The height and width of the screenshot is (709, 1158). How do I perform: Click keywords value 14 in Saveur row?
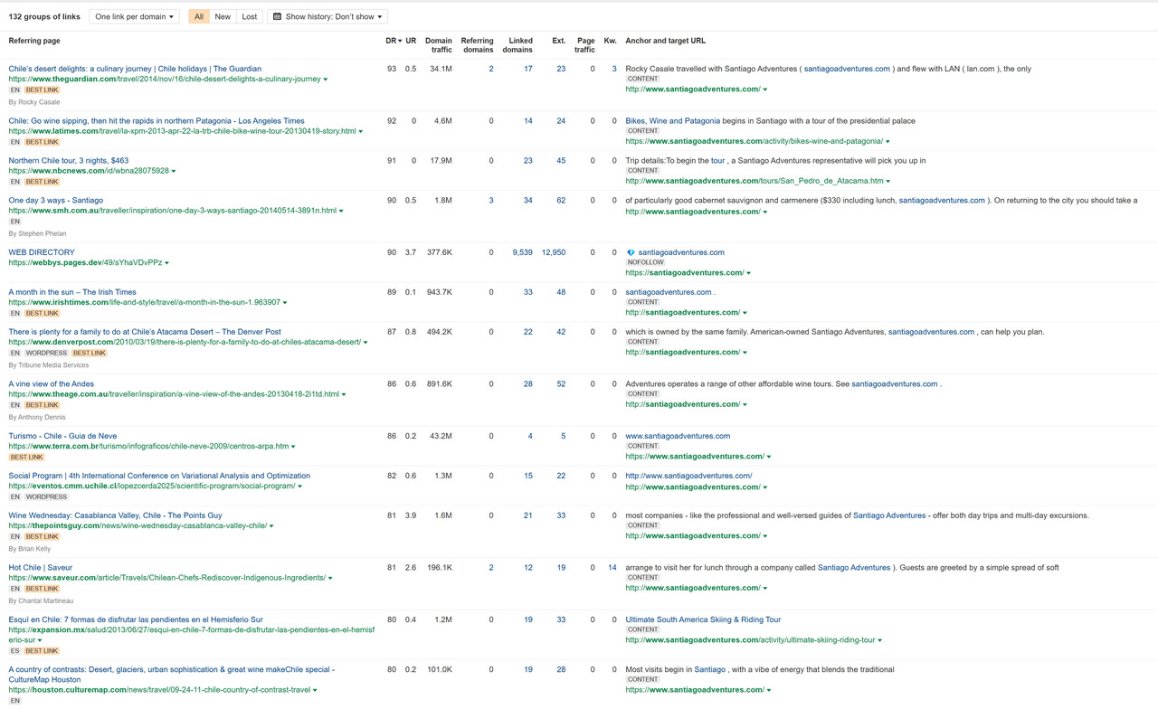612,567
